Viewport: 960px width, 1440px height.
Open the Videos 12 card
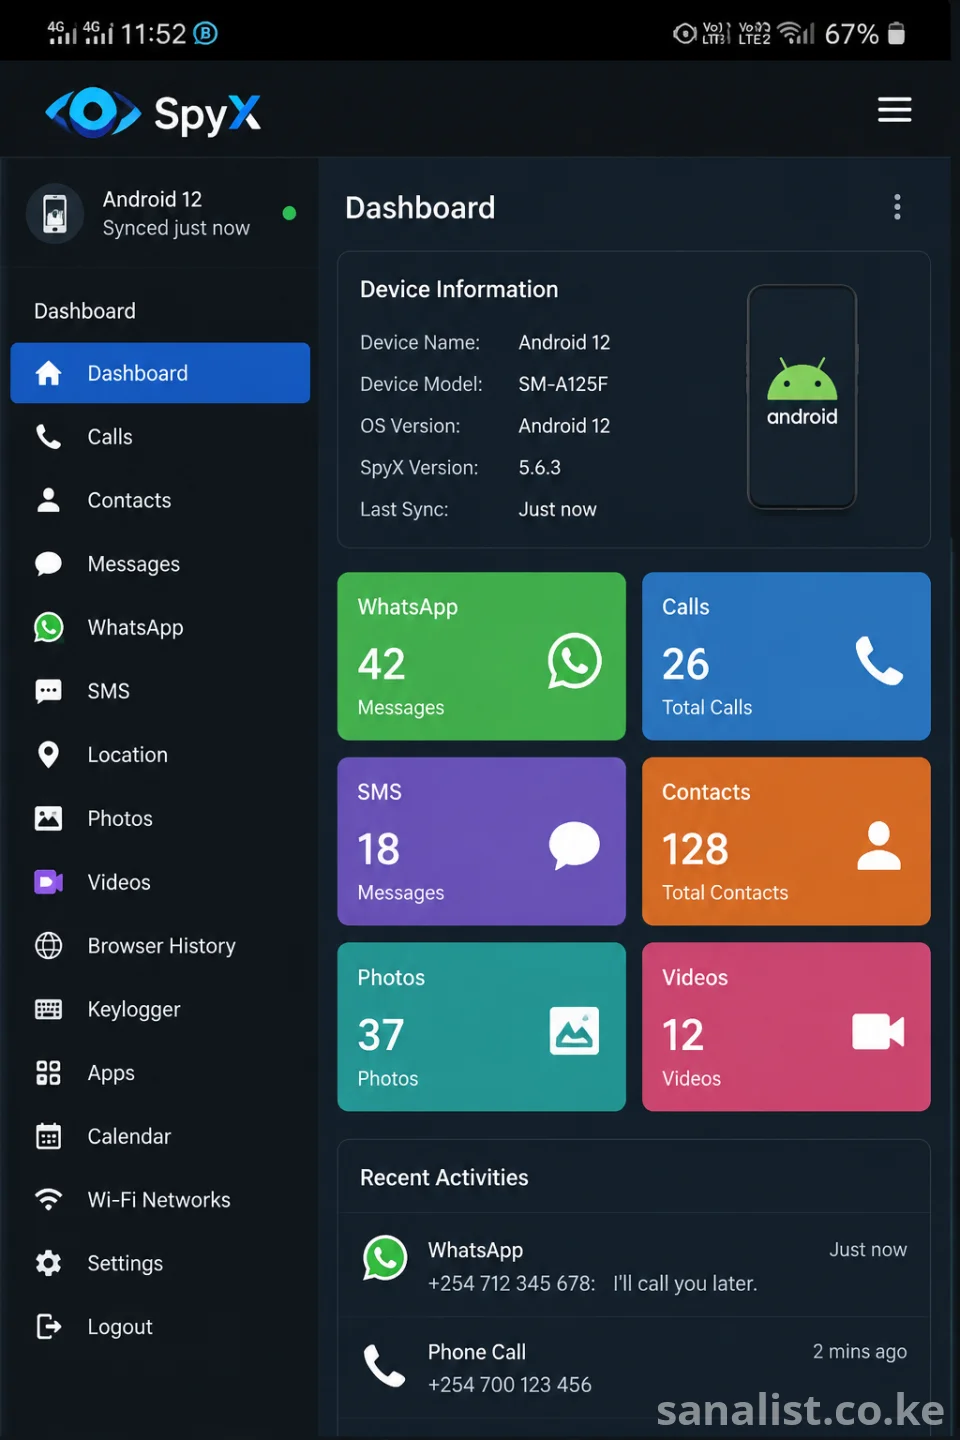click(786, 1027)
